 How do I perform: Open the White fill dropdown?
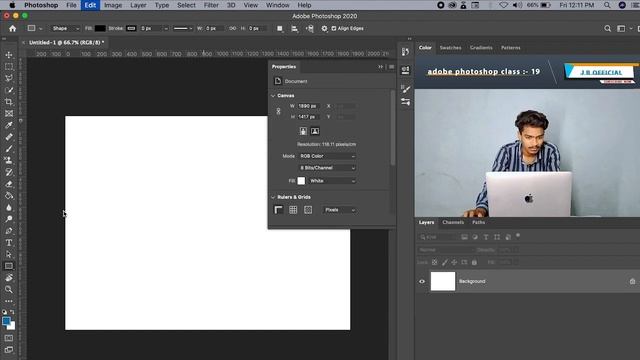pyautogui.click(x=332, y=181)
